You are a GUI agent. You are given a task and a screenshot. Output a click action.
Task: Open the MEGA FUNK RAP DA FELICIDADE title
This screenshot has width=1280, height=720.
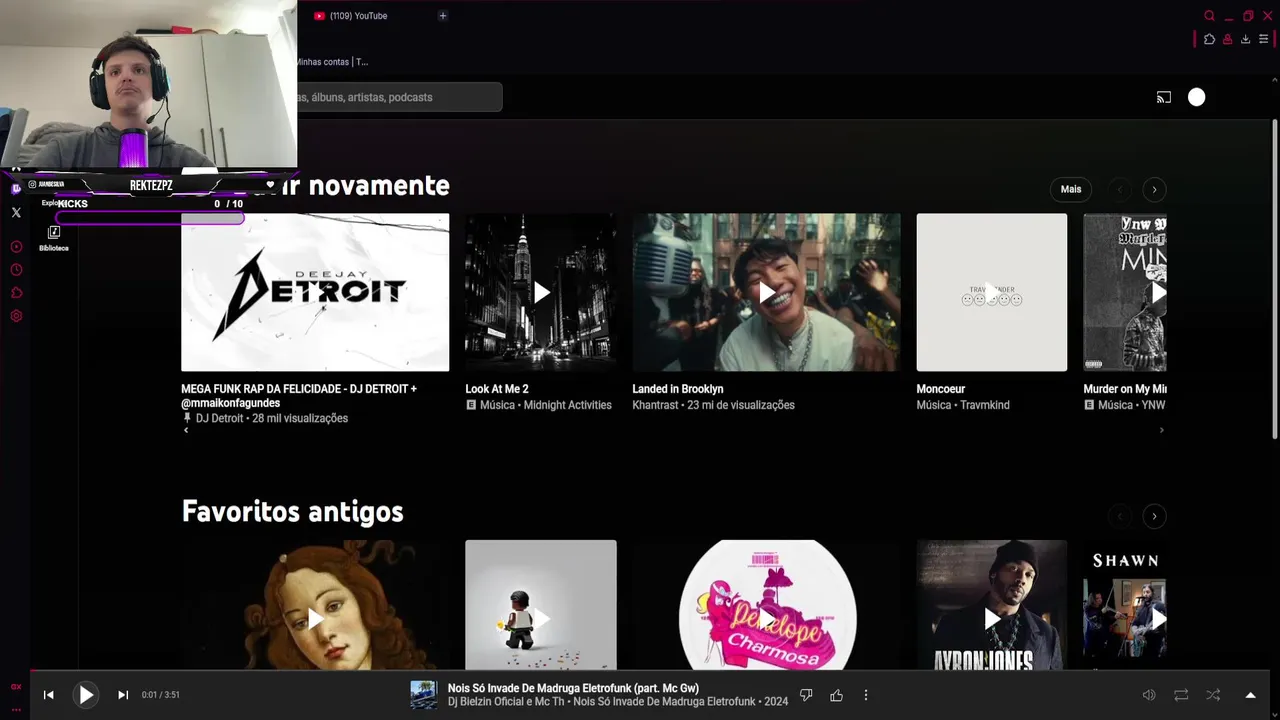tap(299, 396)
